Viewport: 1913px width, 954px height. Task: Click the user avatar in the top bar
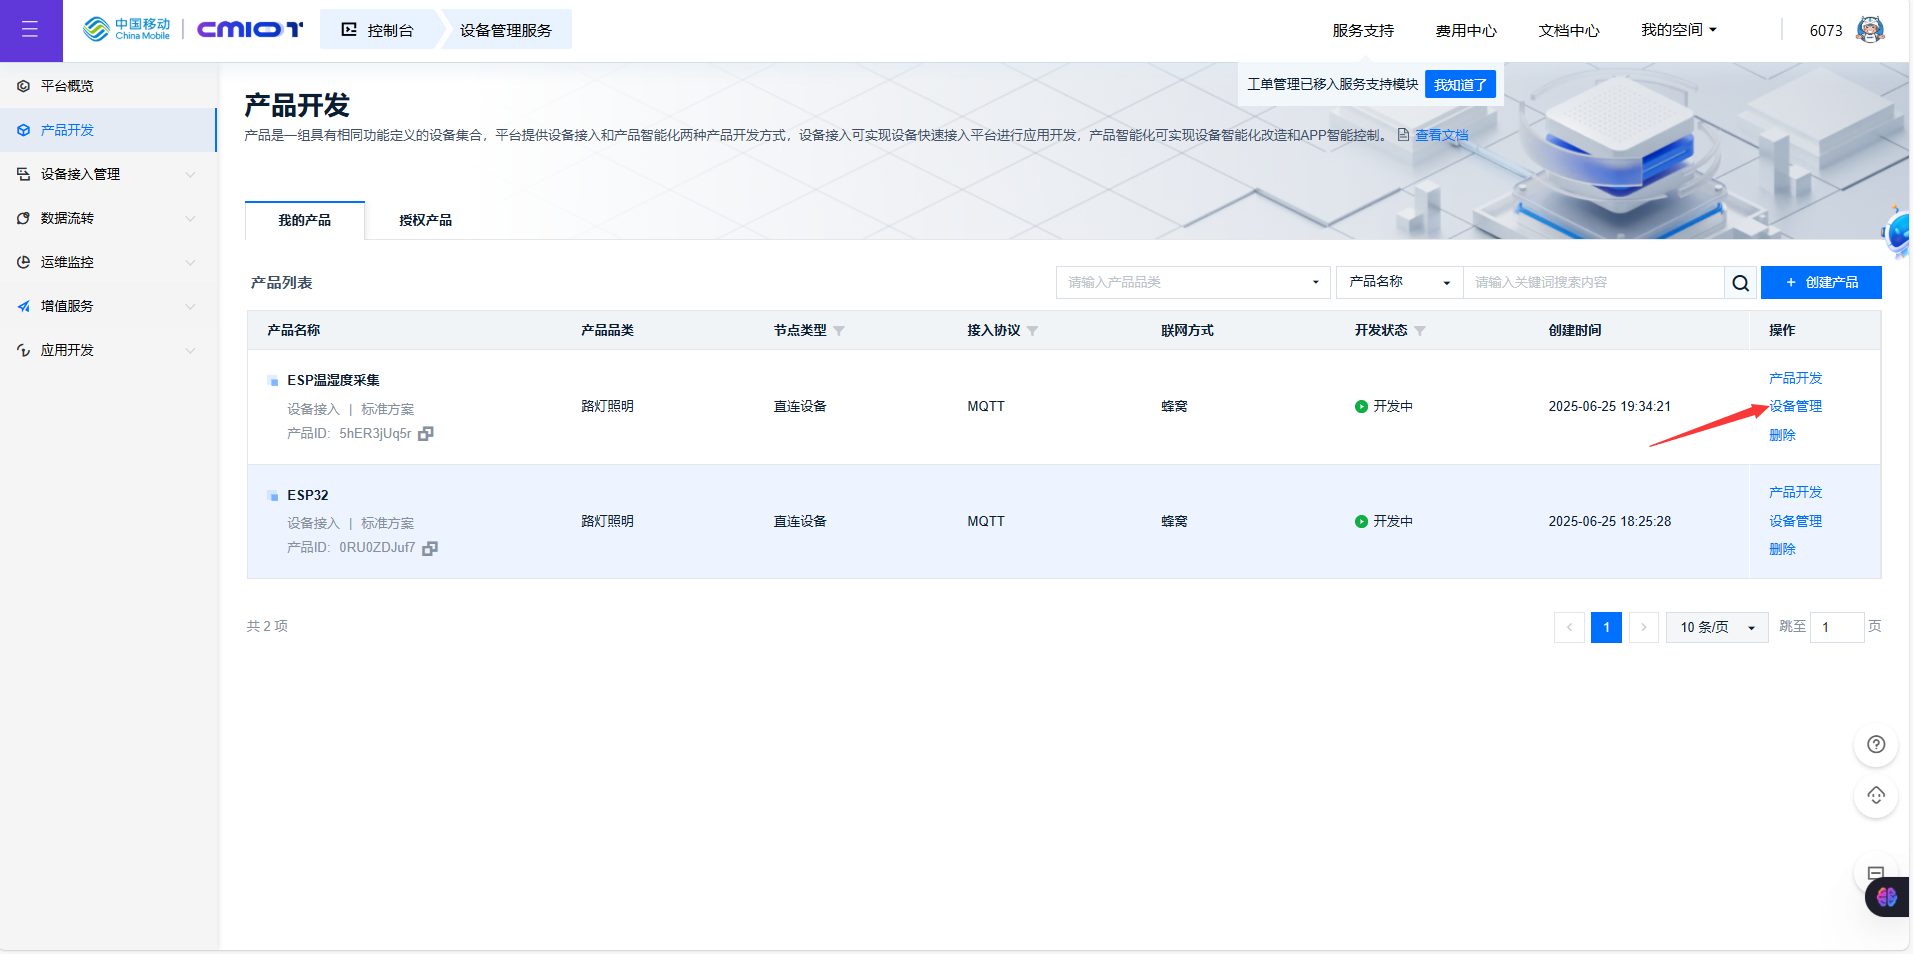tap(1871, 29)
